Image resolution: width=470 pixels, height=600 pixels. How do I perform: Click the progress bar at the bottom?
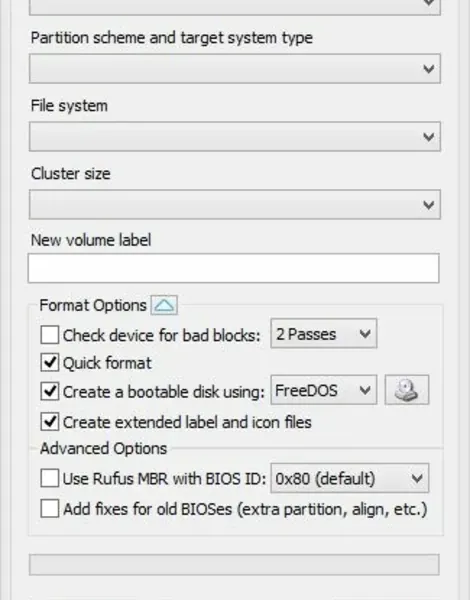234,565
